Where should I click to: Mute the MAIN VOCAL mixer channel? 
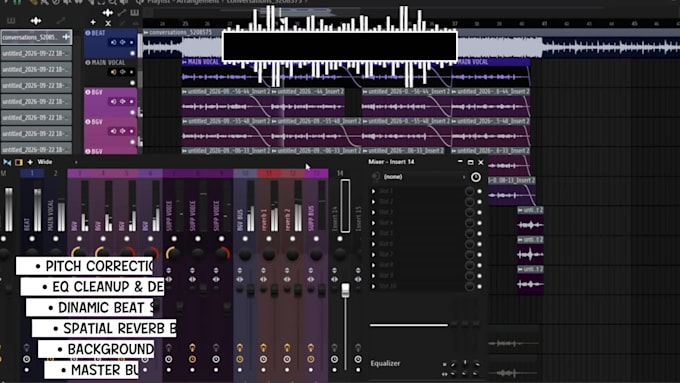pyautogui.click(x=56, y=239)
